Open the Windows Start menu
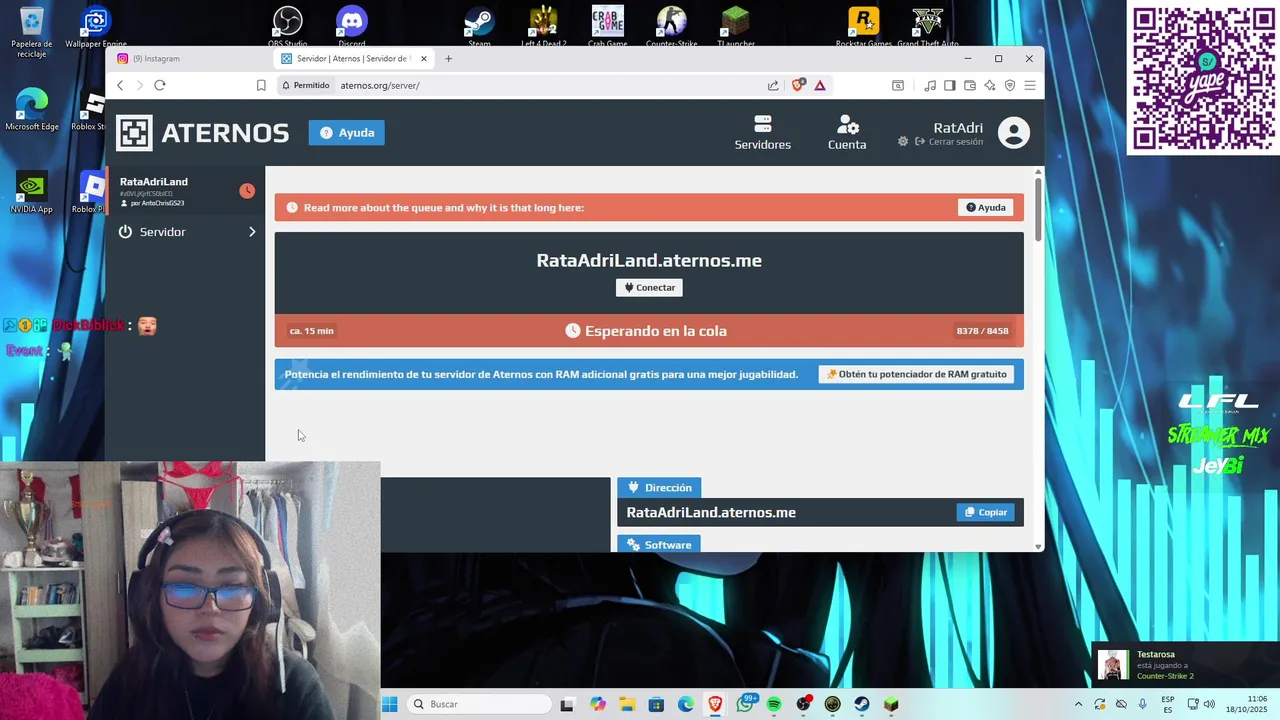This screenshot has height=720, width=1280. (390, 704)
